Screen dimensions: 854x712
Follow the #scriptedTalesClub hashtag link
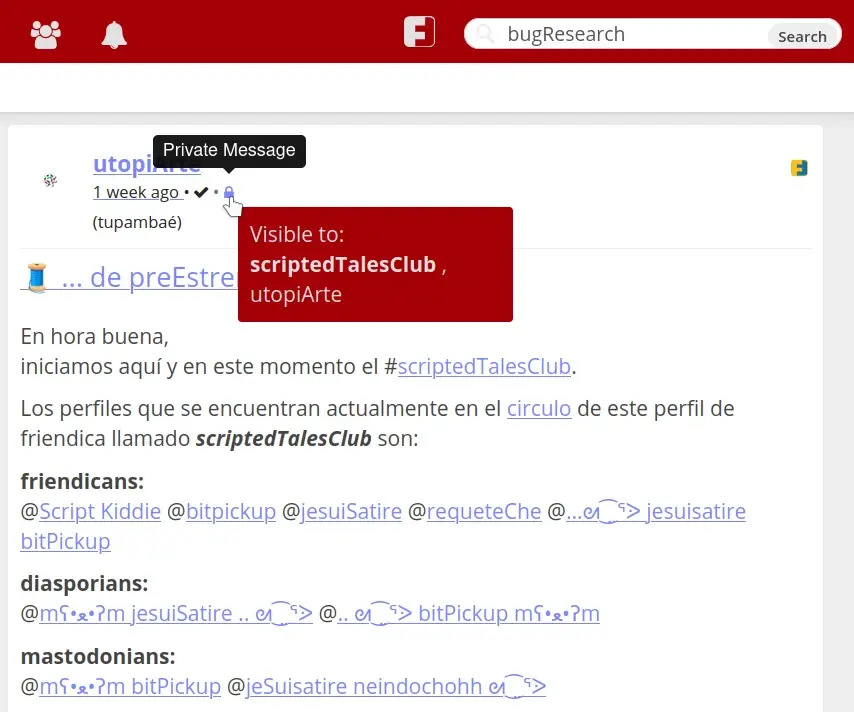[484, 366]
